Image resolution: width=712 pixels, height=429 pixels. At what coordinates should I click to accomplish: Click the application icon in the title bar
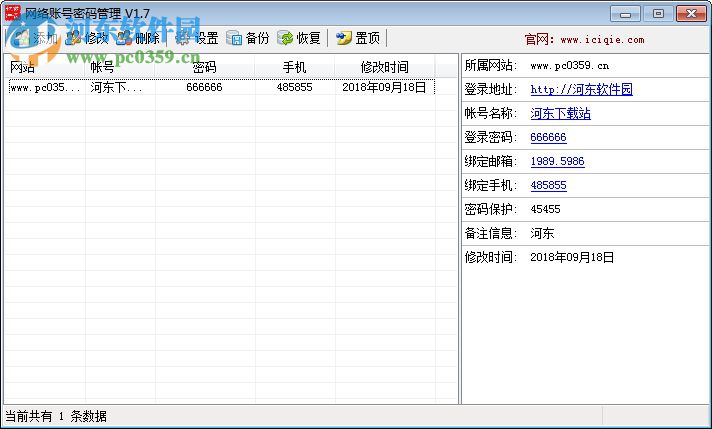tap(12, 13)
